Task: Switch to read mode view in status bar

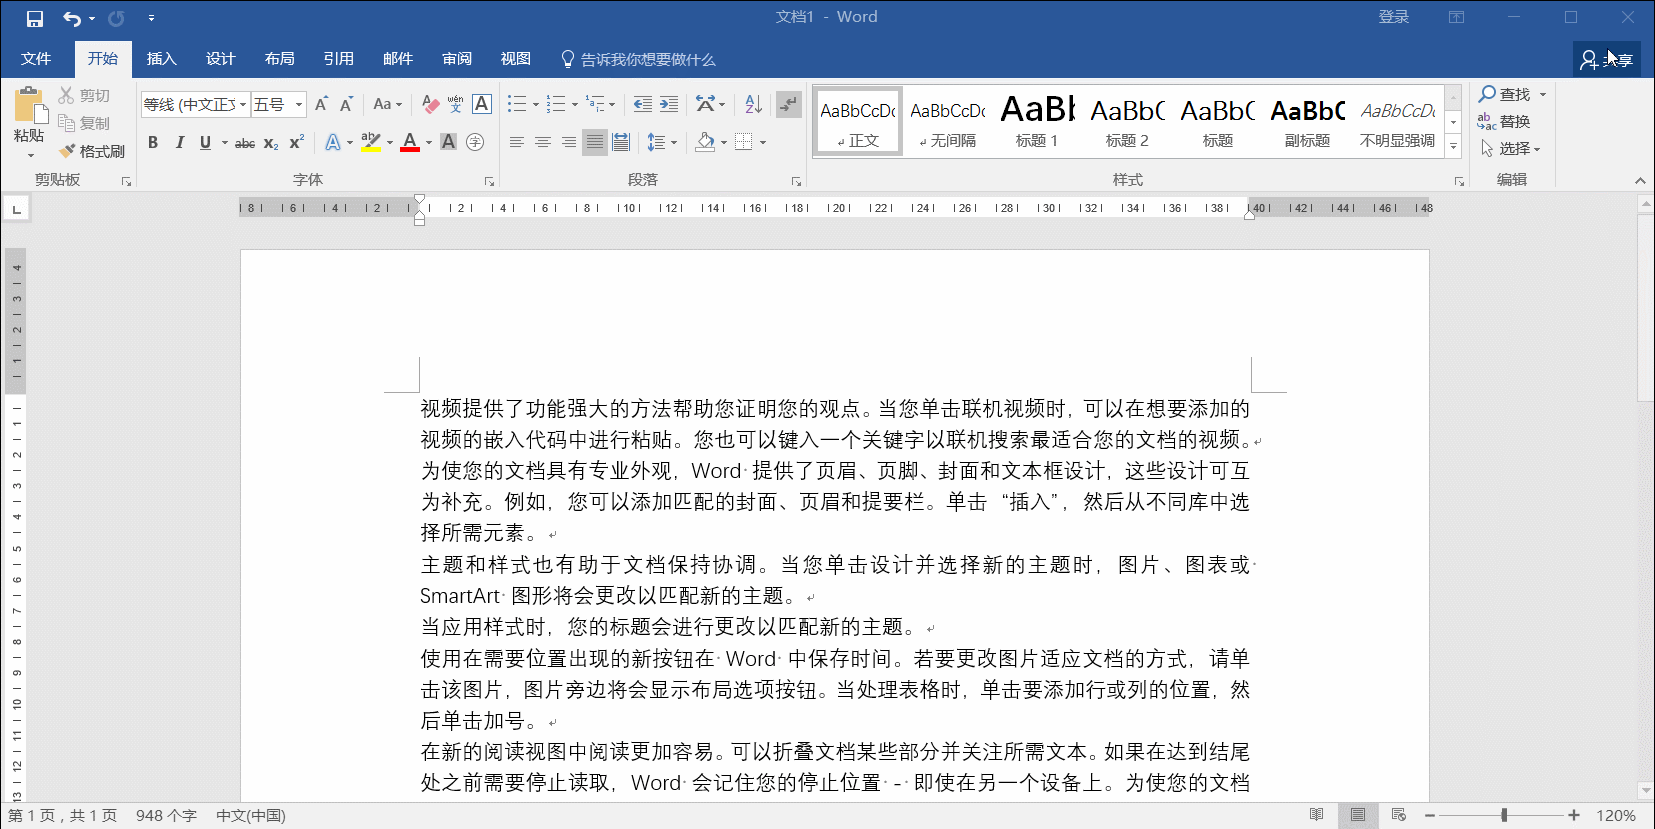Action: coord(1317,815)
